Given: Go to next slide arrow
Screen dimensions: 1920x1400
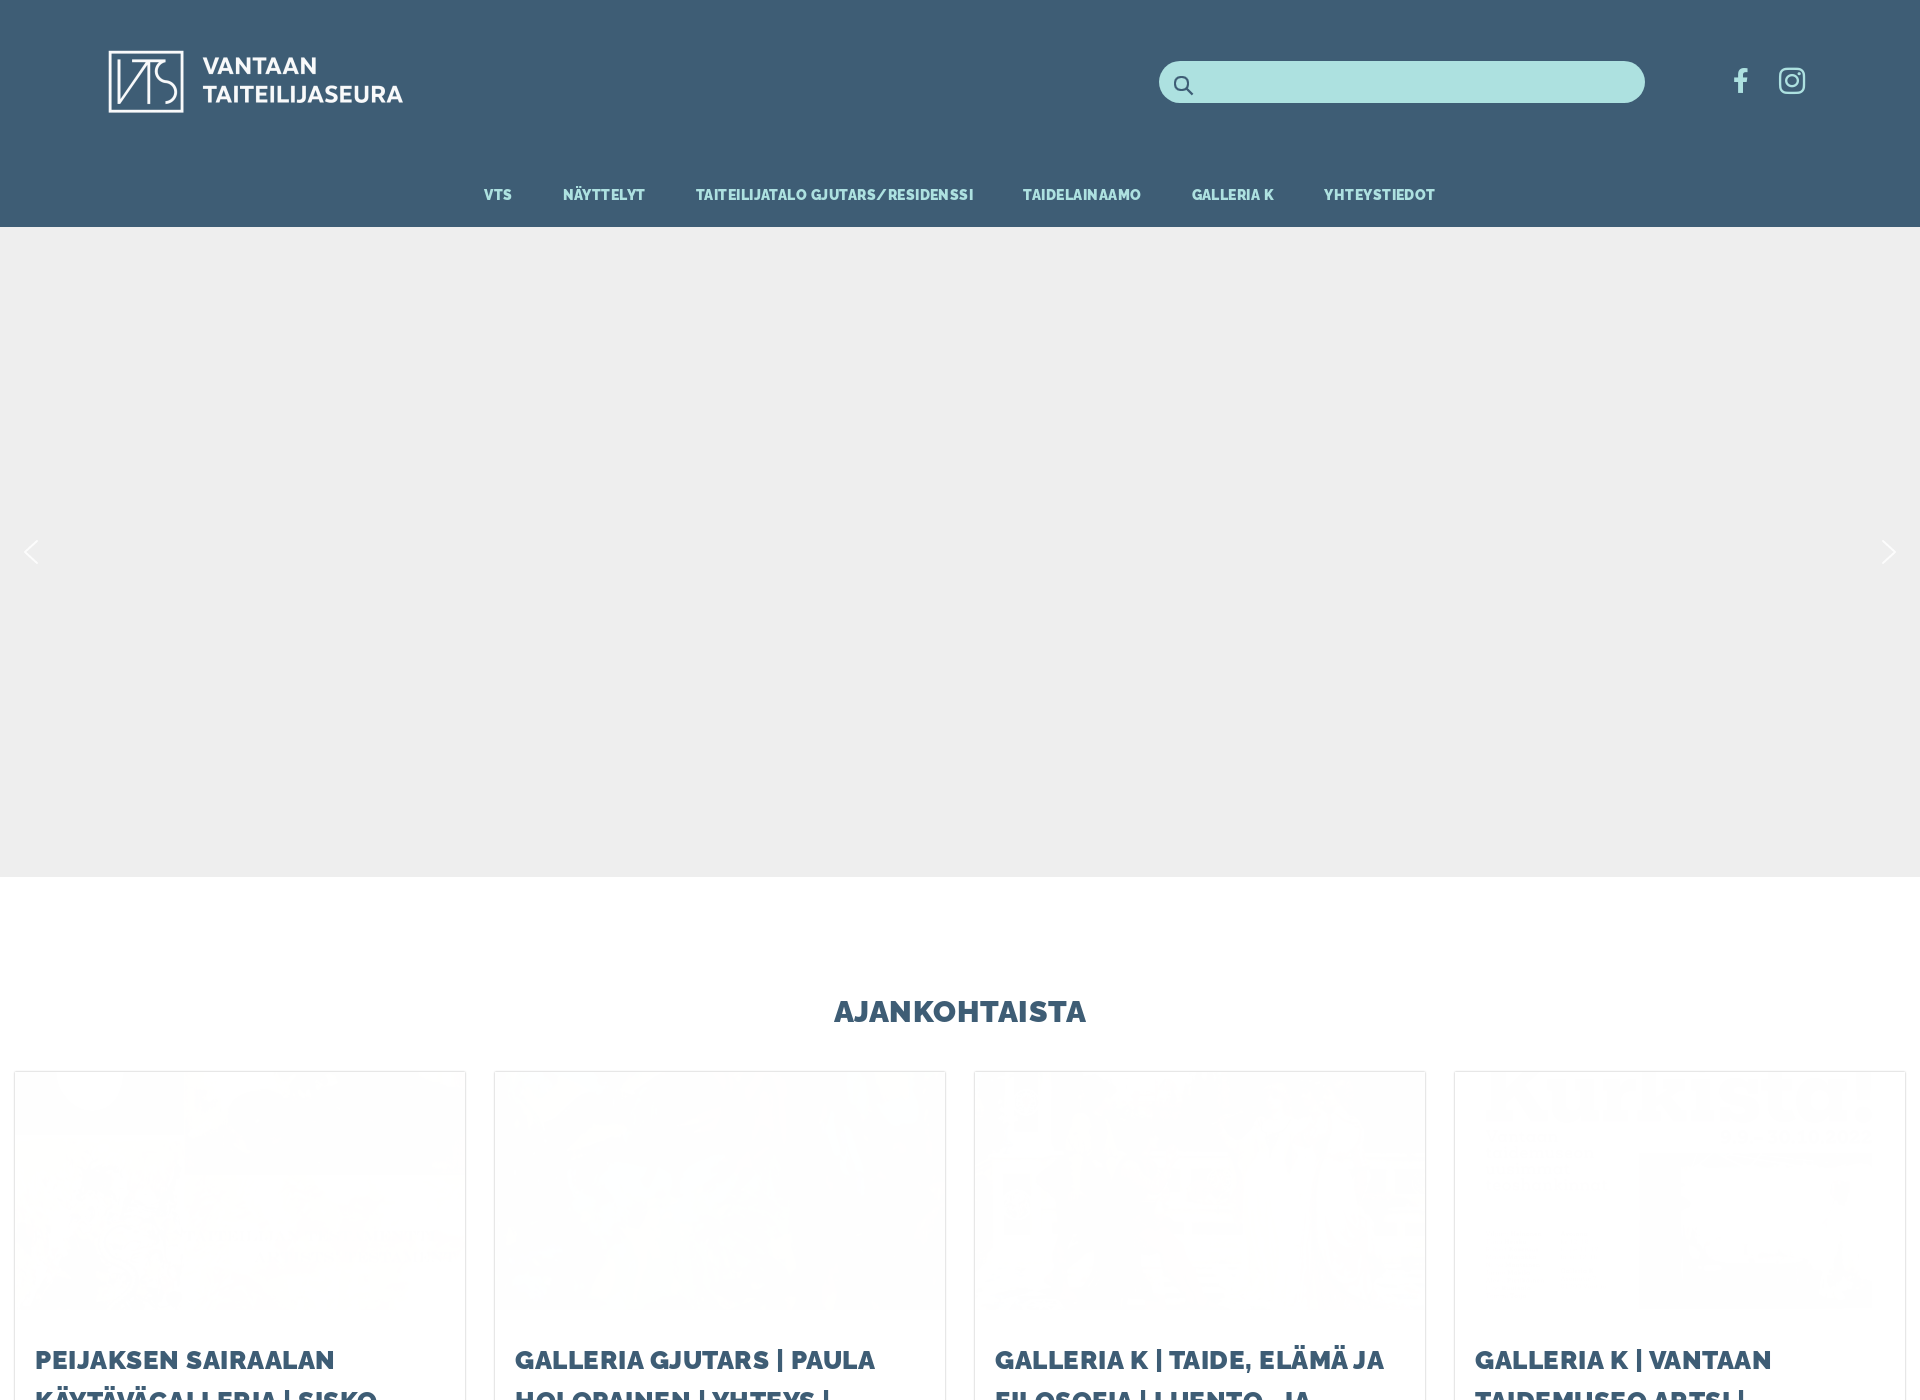Looking at the screenshot, I should (1888, 552).
